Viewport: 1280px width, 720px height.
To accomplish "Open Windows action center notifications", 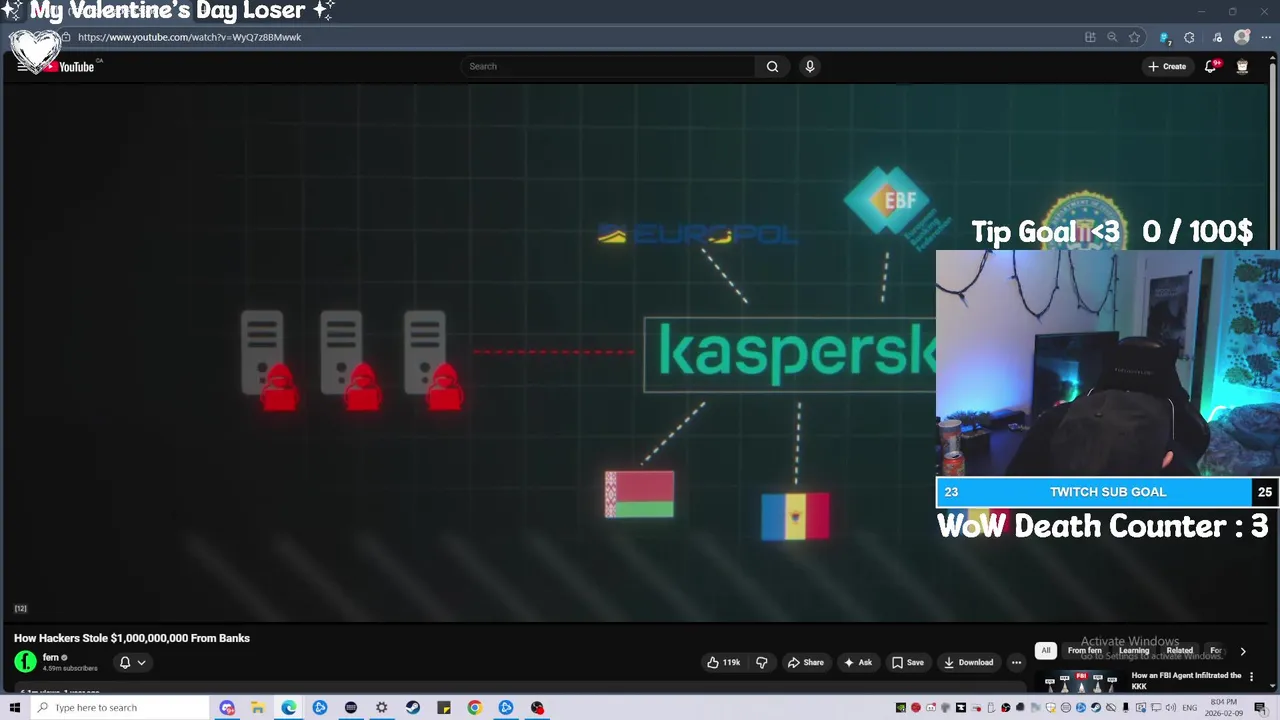I will [x=1260, y=708].
